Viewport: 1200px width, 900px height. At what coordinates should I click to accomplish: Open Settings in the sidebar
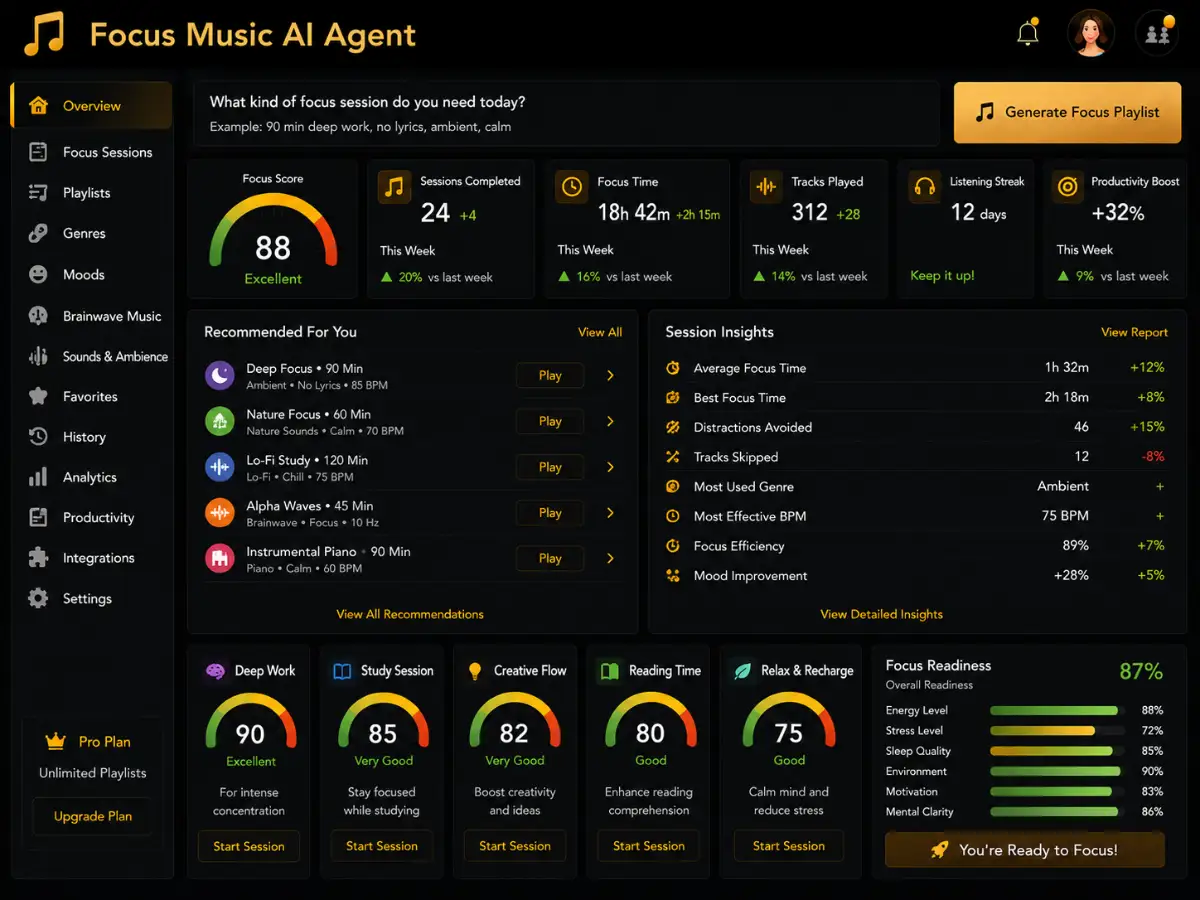click(91, 598)
